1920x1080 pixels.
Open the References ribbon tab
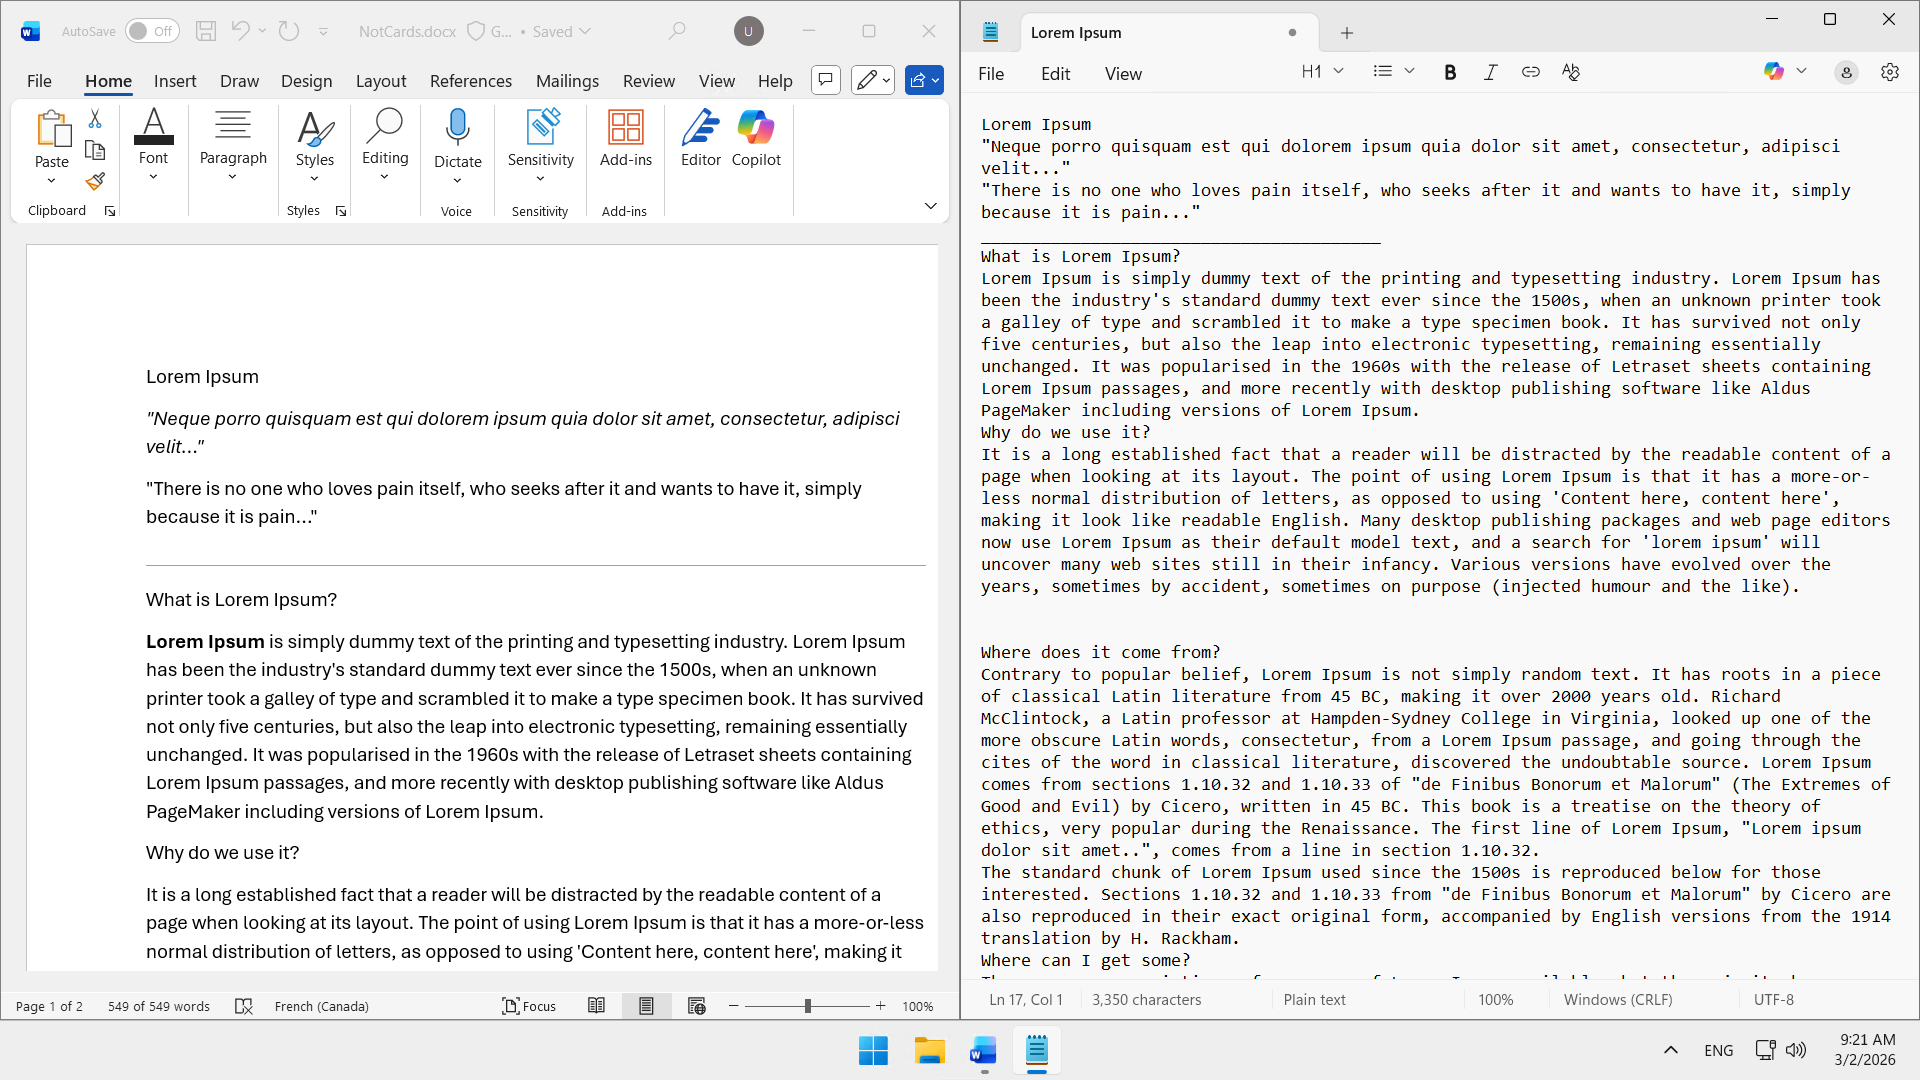470,81
